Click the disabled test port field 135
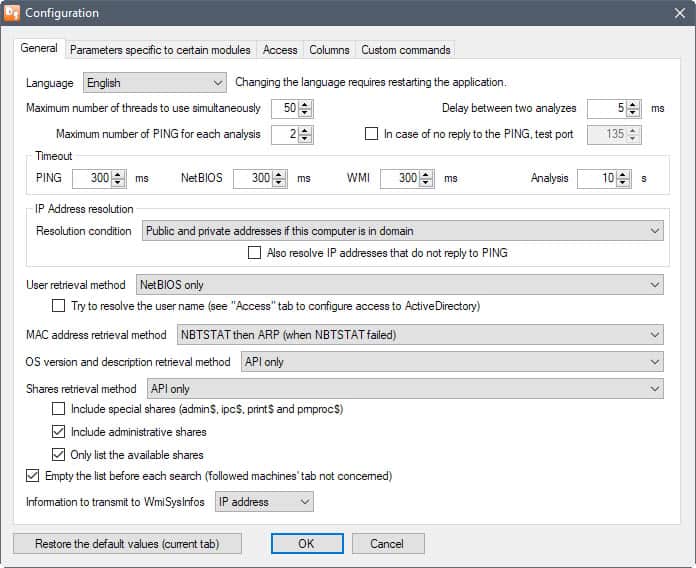Image resolution: width=696 pixels, height=568 pixels. 607,134
